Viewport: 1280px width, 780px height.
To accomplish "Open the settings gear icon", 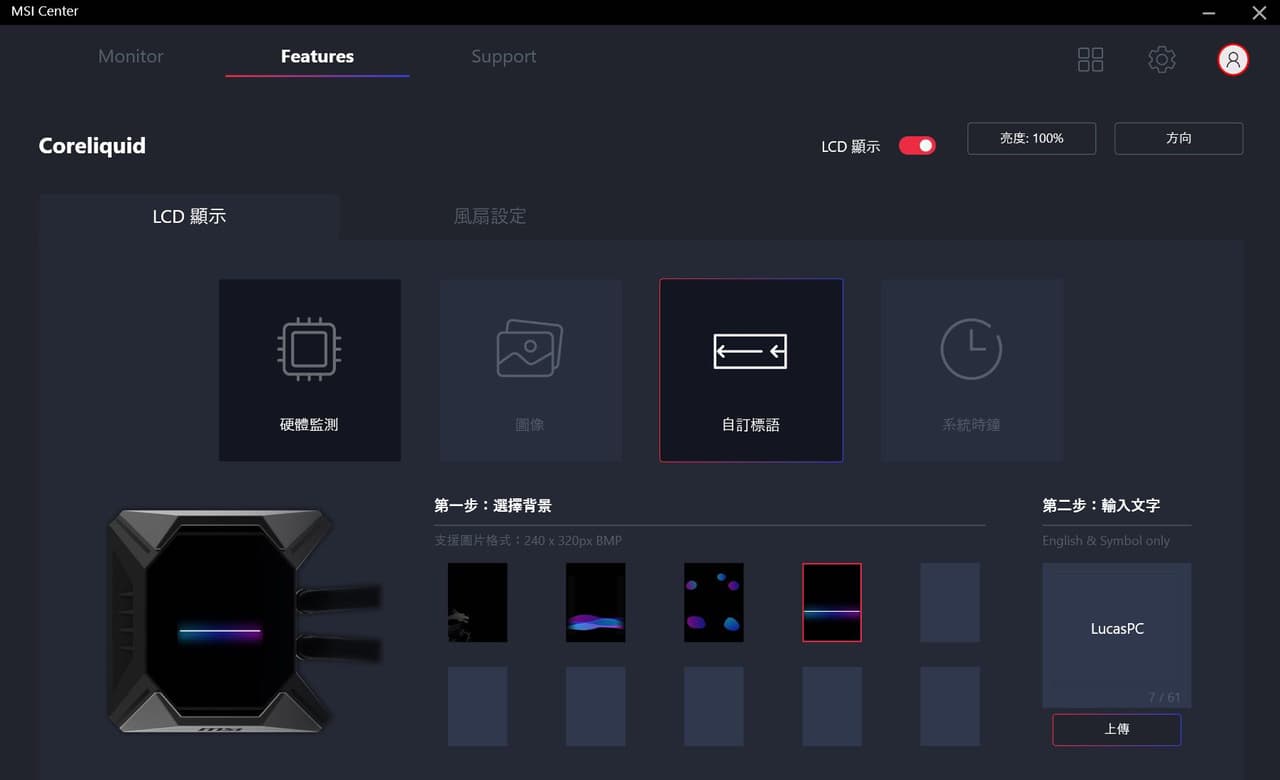I will coord(1162,60).
